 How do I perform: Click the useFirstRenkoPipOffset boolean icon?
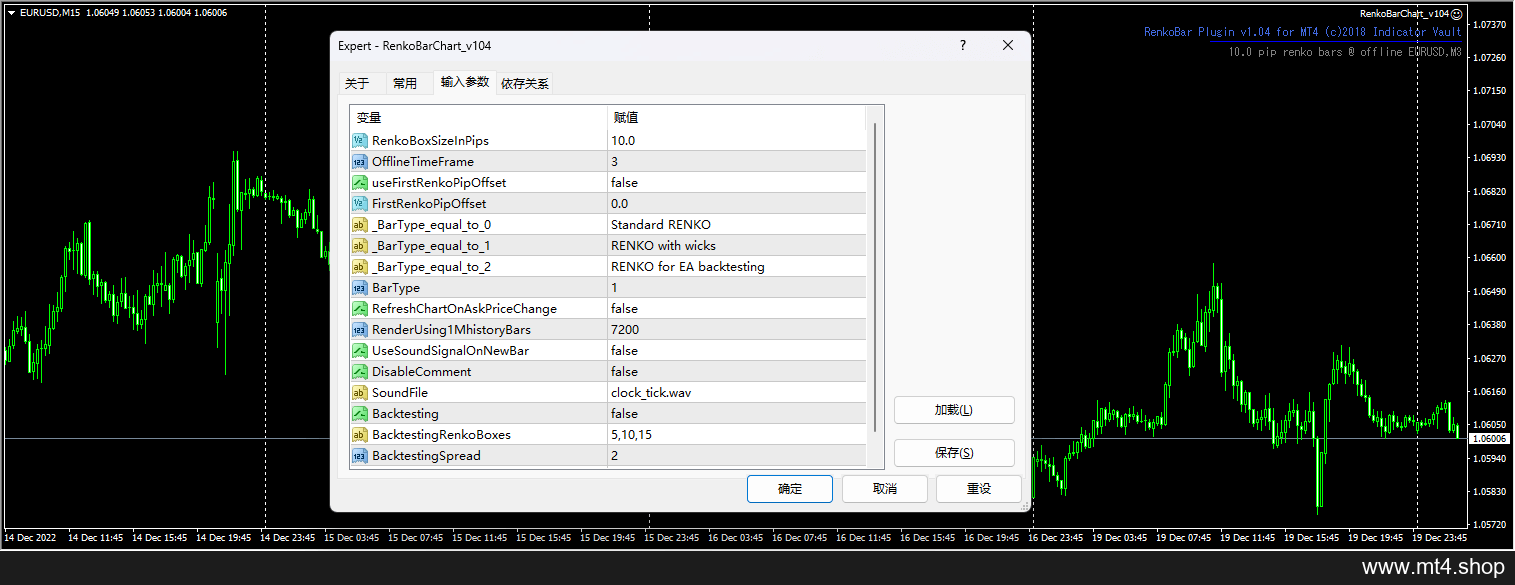(360, 183)
